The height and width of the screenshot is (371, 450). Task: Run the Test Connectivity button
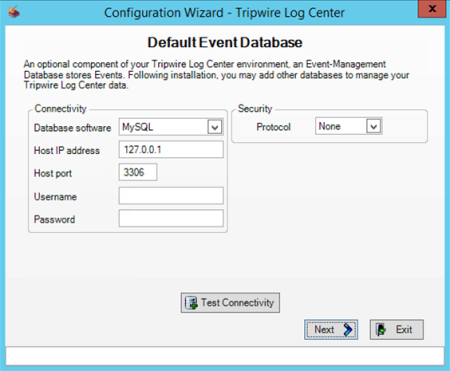pyautogui.click(x=230, y=303)
